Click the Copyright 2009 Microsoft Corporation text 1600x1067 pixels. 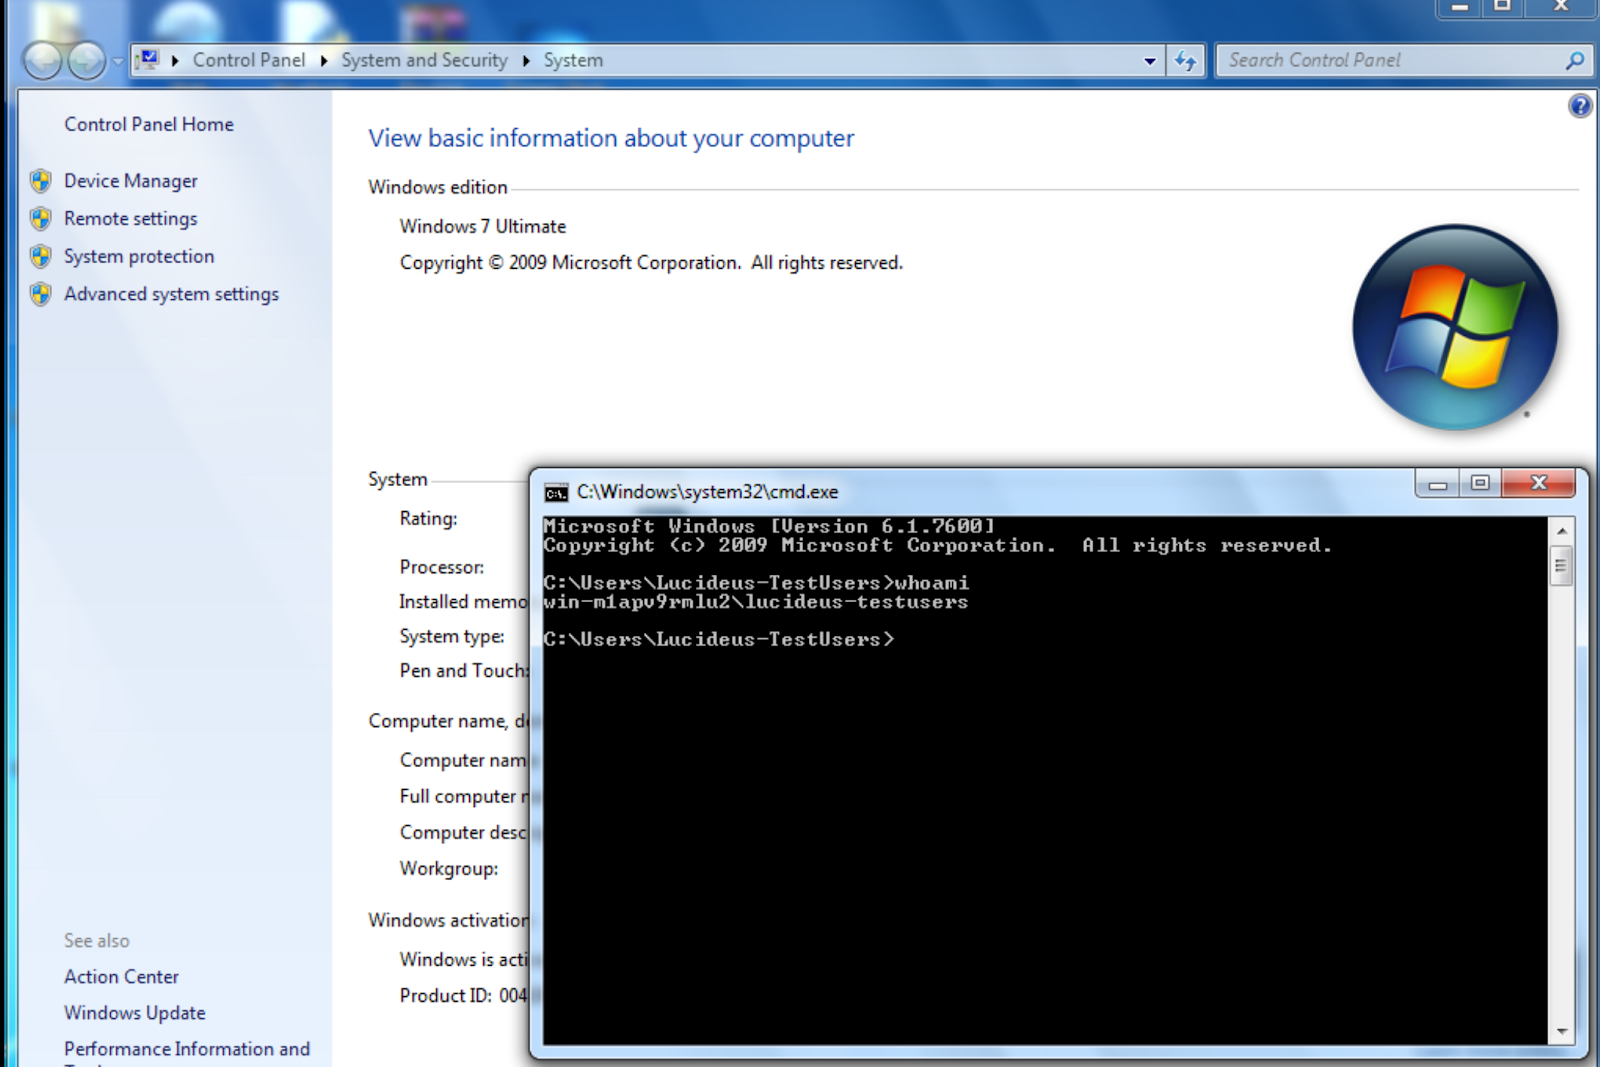pos(651,263)
